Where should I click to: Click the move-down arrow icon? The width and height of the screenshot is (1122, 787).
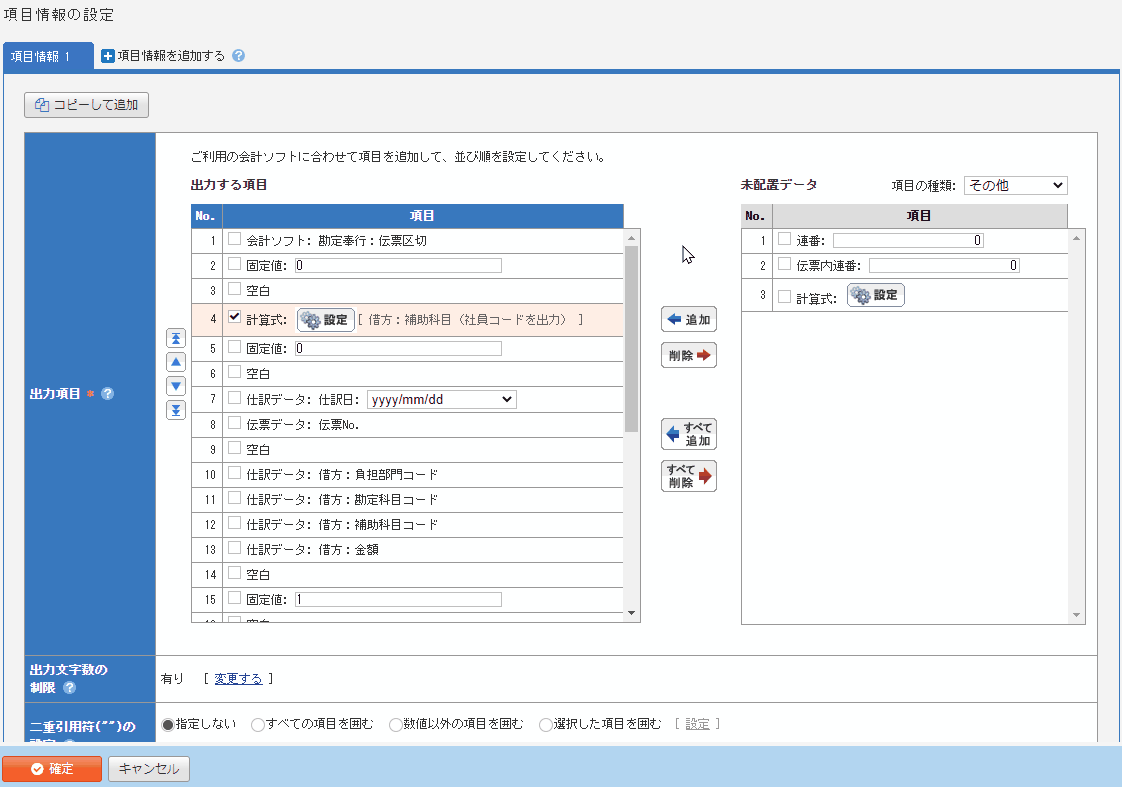click(x=176, y=386)
